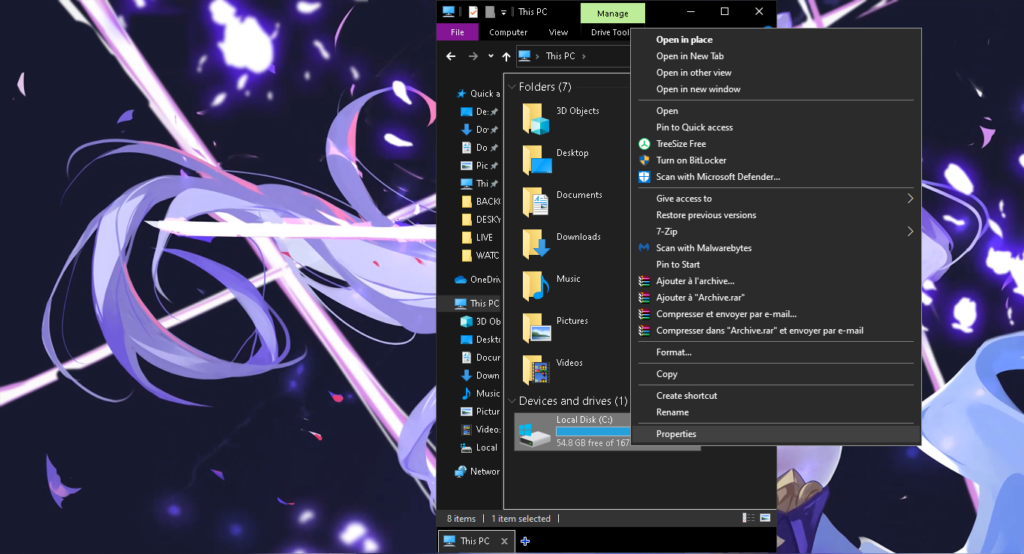The width and height of the screenshot is (1024, 554).
Task: Select the Desktop folder icon
Action: pyautogui.click(x=537, y=161)
